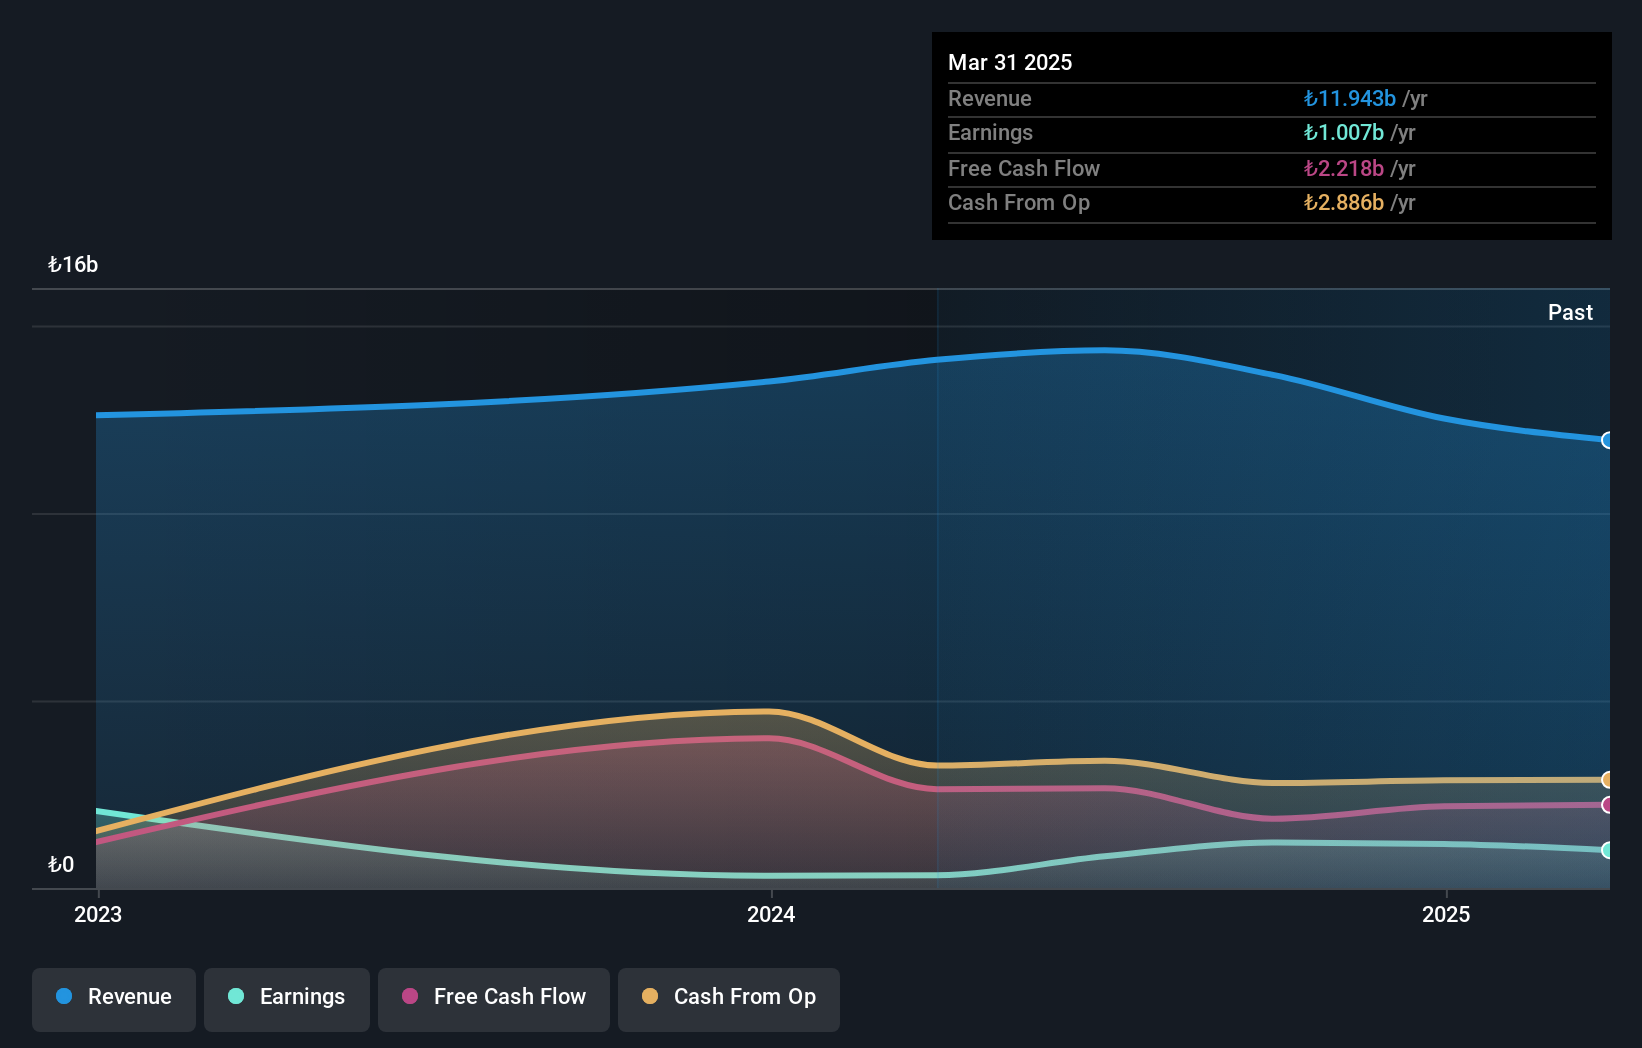Image resolution: width=1642 pixels, height=1048 pixels.
Task: Click the Revenue row label in tooltip
Action: point(990,98)
